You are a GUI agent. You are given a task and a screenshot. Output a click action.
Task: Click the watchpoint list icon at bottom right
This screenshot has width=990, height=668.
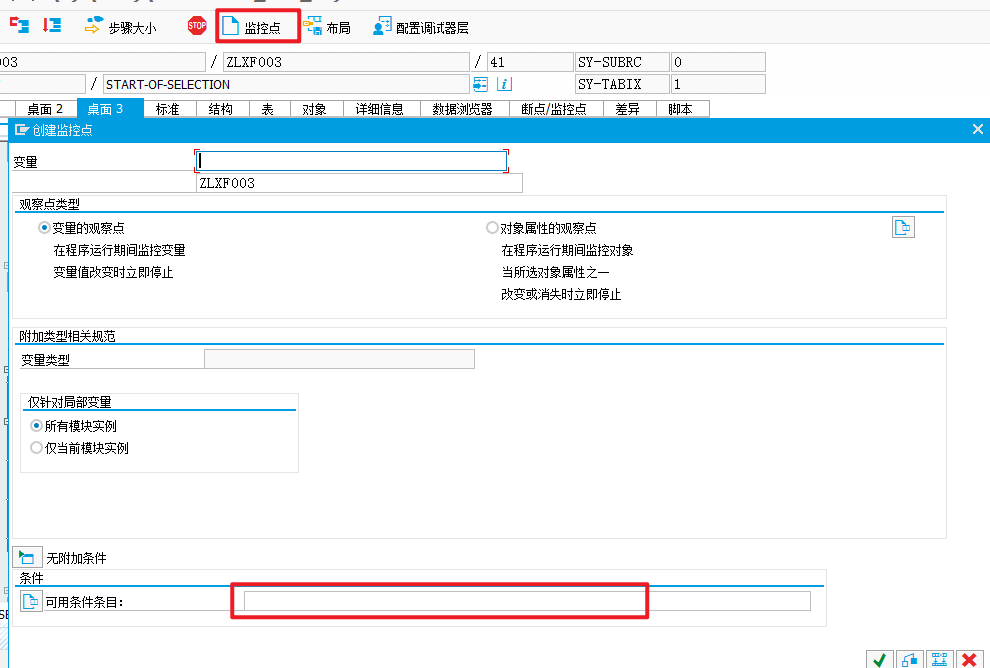(939, 660)
